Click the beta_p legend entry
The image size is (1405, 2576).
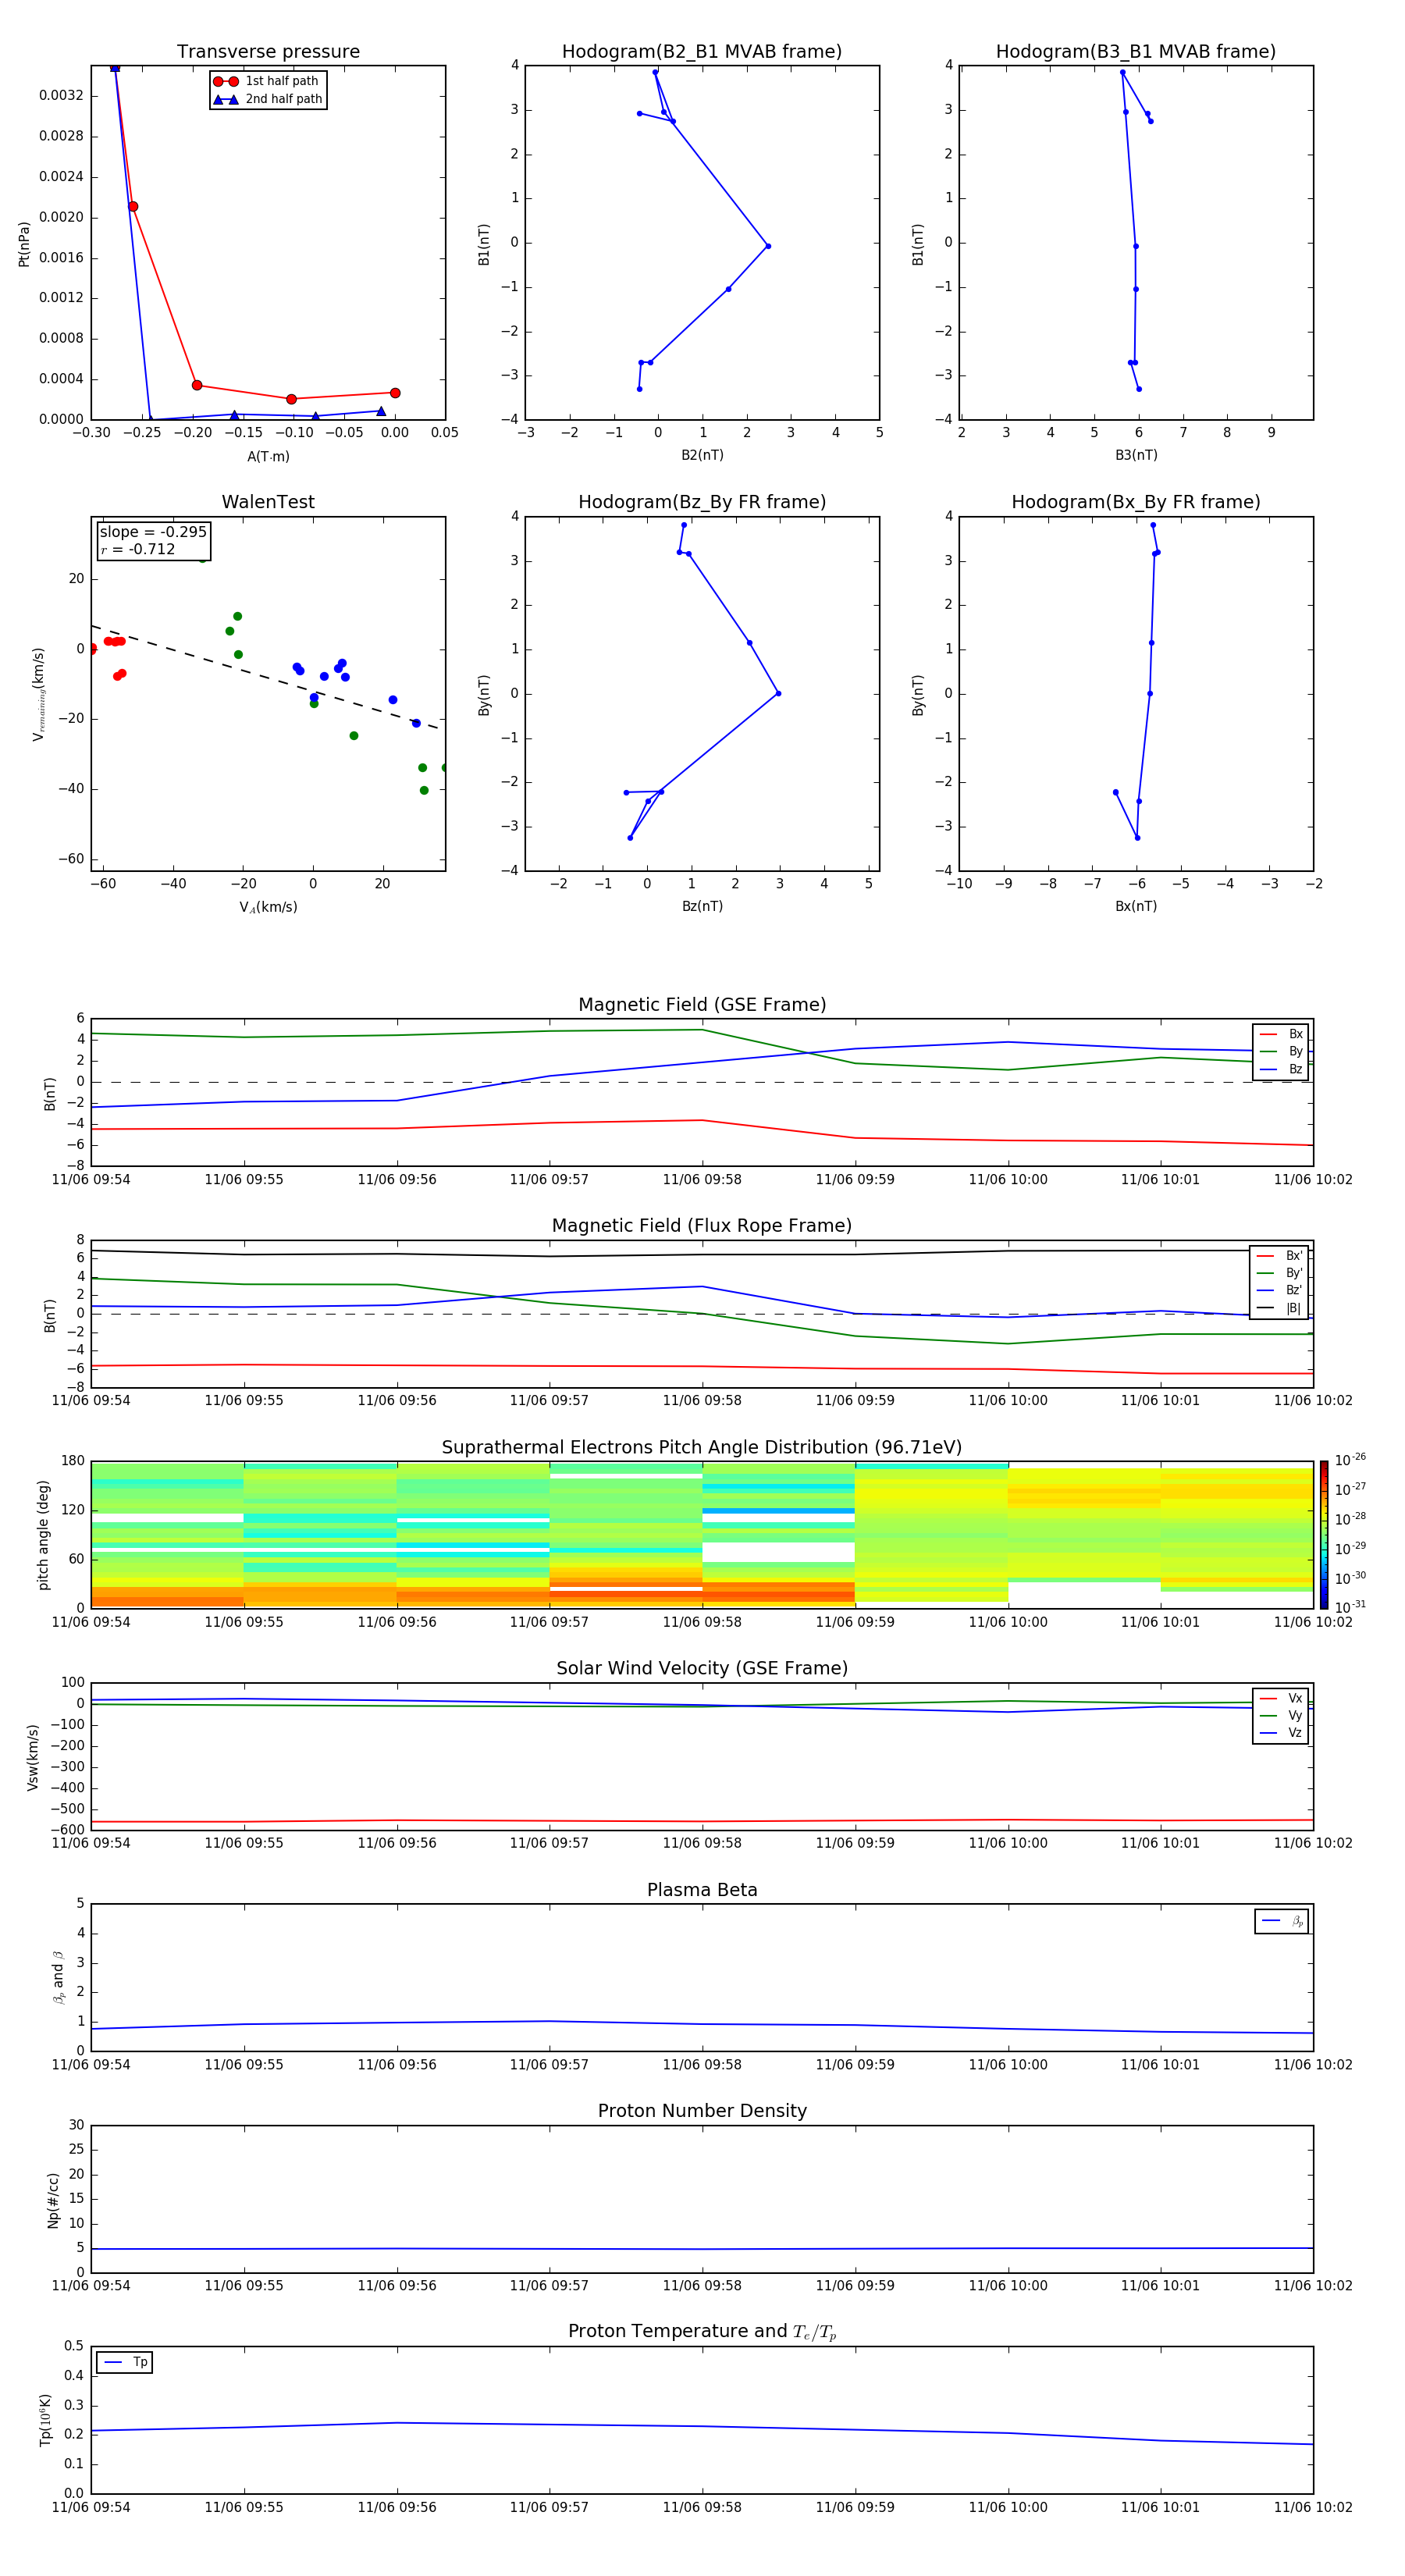click(x=1282, y=1921)
